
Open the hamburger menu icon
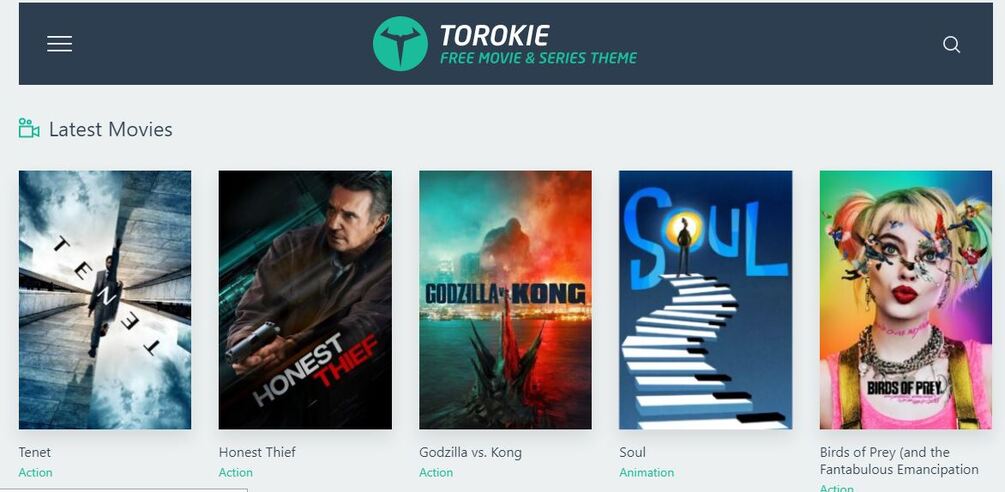pos(60,44)
